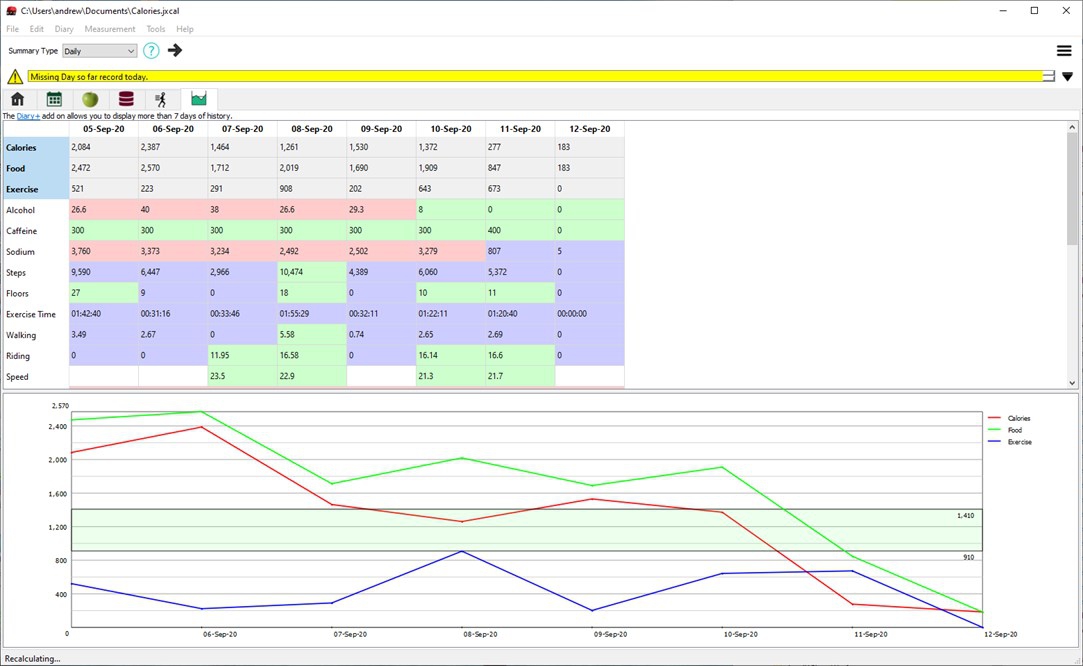This screenshot has height=666, width=1083.
Task: Select the chart summary tab icon
Action: 199,99
